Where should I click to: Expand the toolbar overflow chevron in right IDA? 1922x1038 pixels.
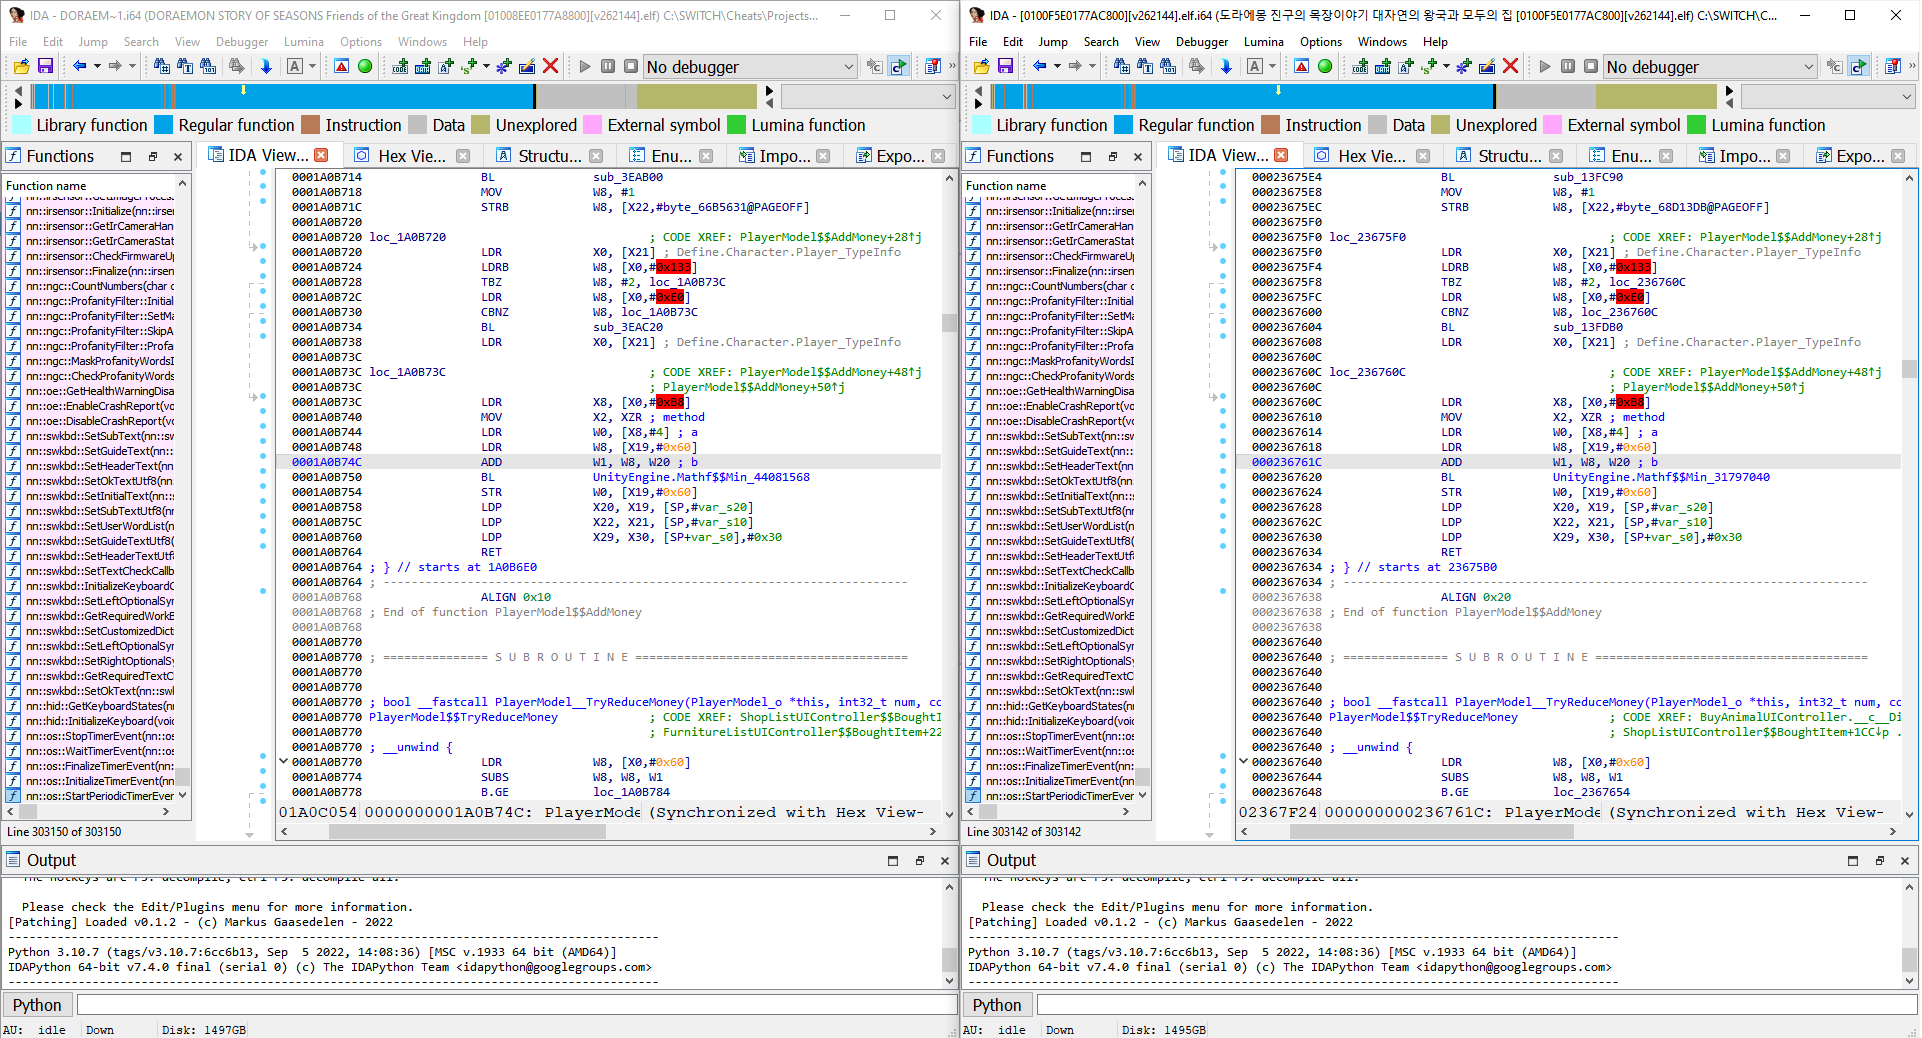(1912, 66)
